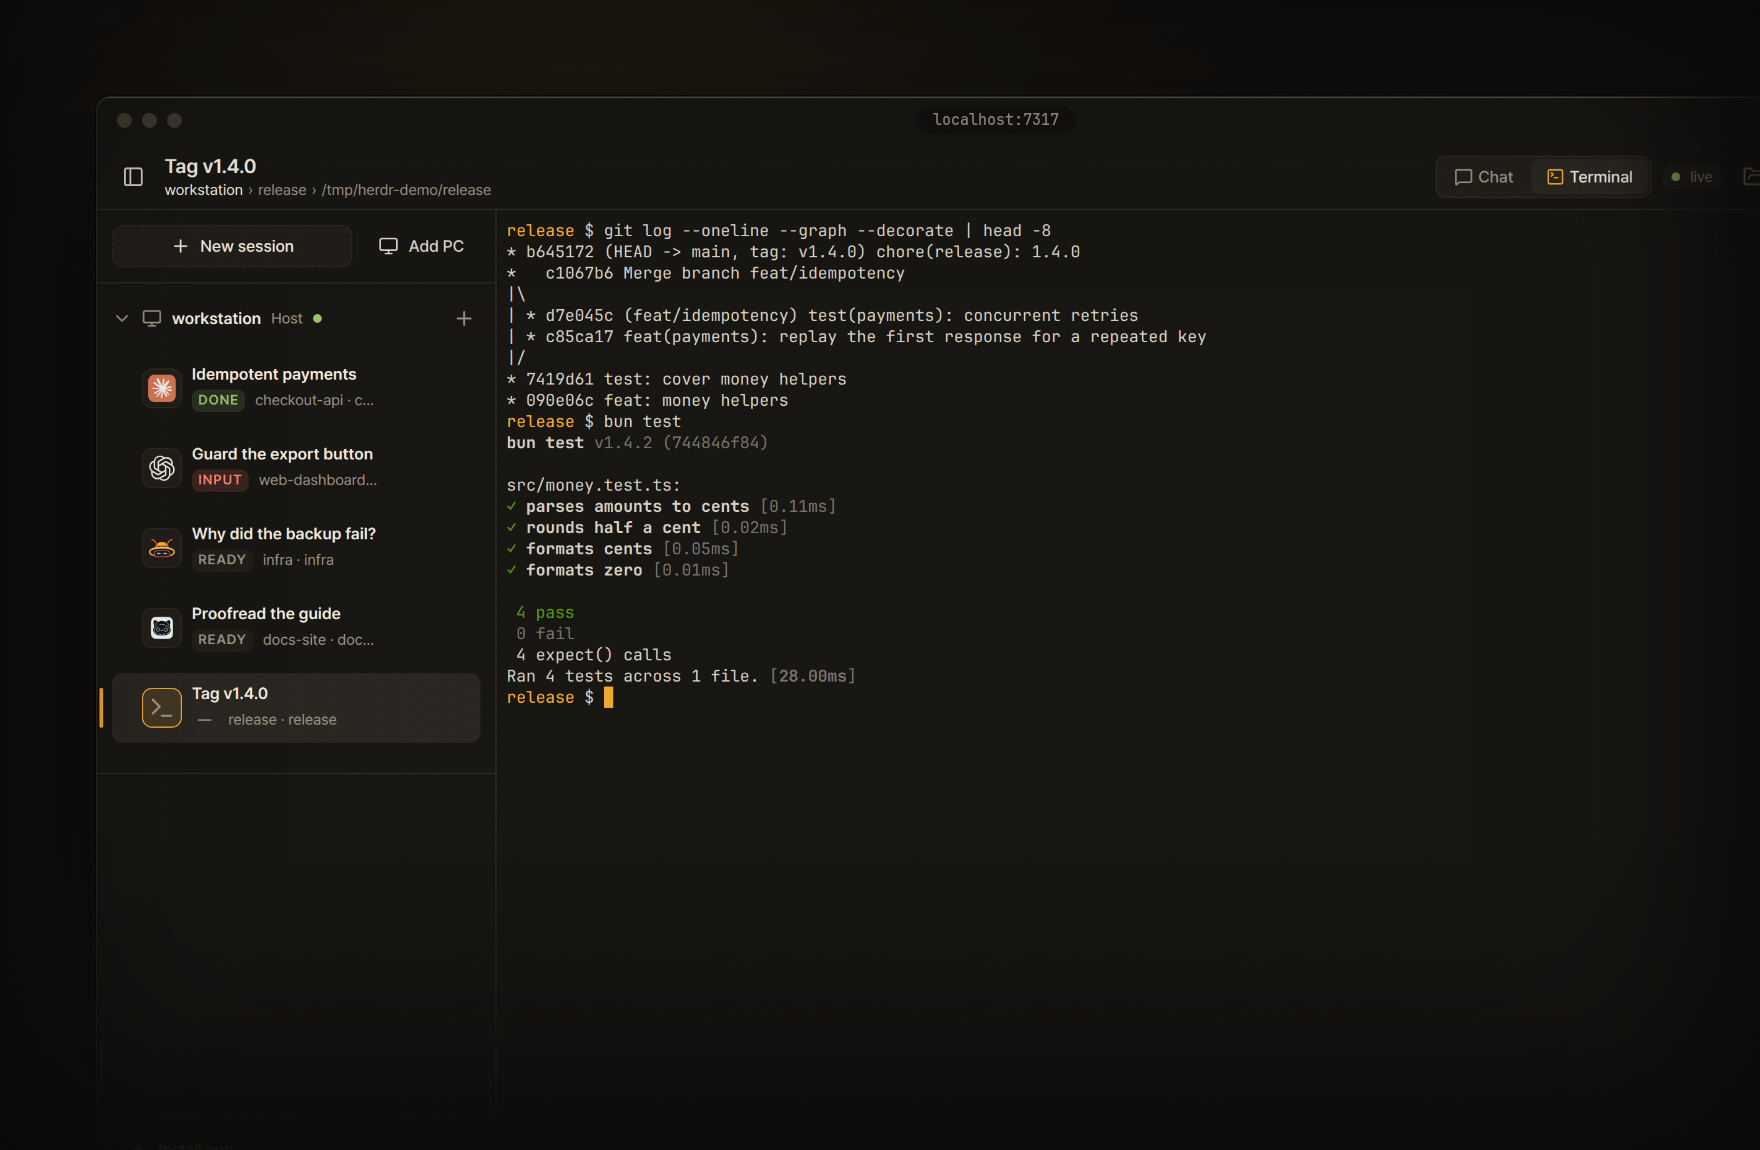Click the INPUT status badge
This screenshot has width=1760, height=1150.
click(x=220, y=480)
